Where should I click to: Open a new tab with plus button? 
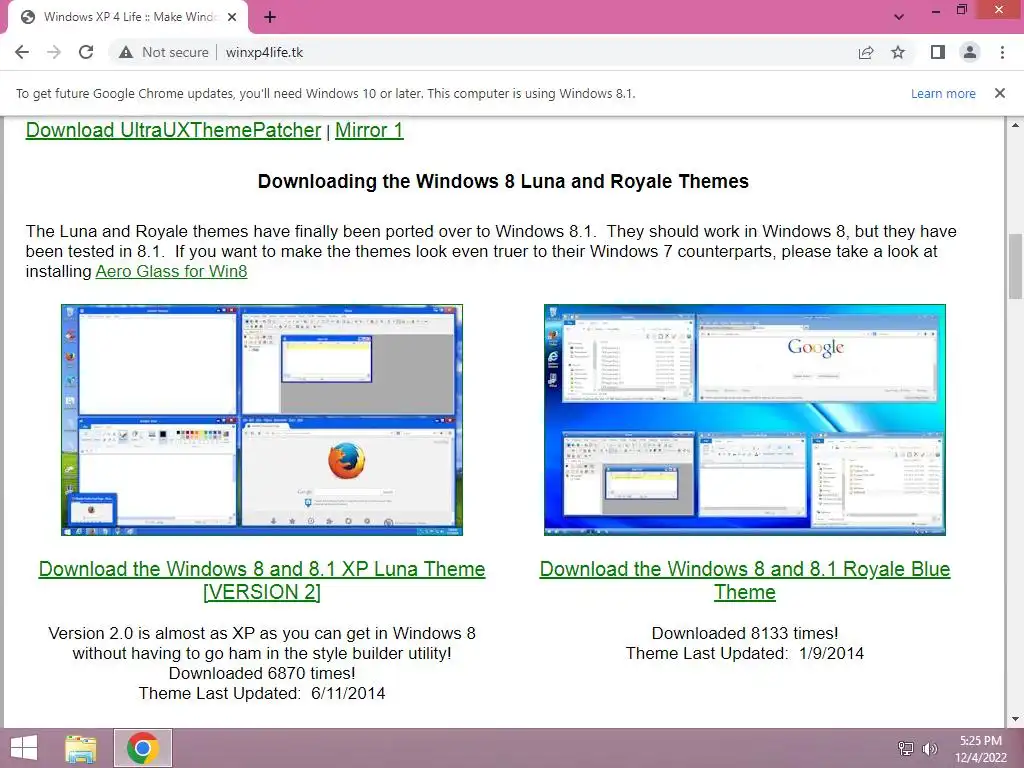pyautogui.click(x=270, y=17)
